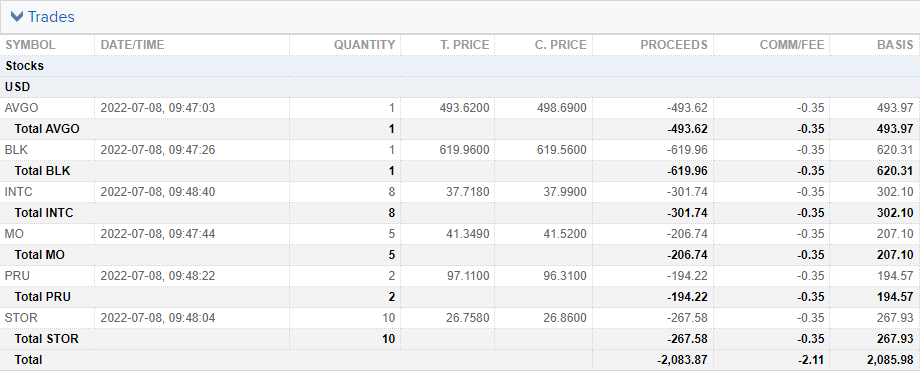
Task: Select the SYMBOL column header
Action: click(x=31, y=45)
